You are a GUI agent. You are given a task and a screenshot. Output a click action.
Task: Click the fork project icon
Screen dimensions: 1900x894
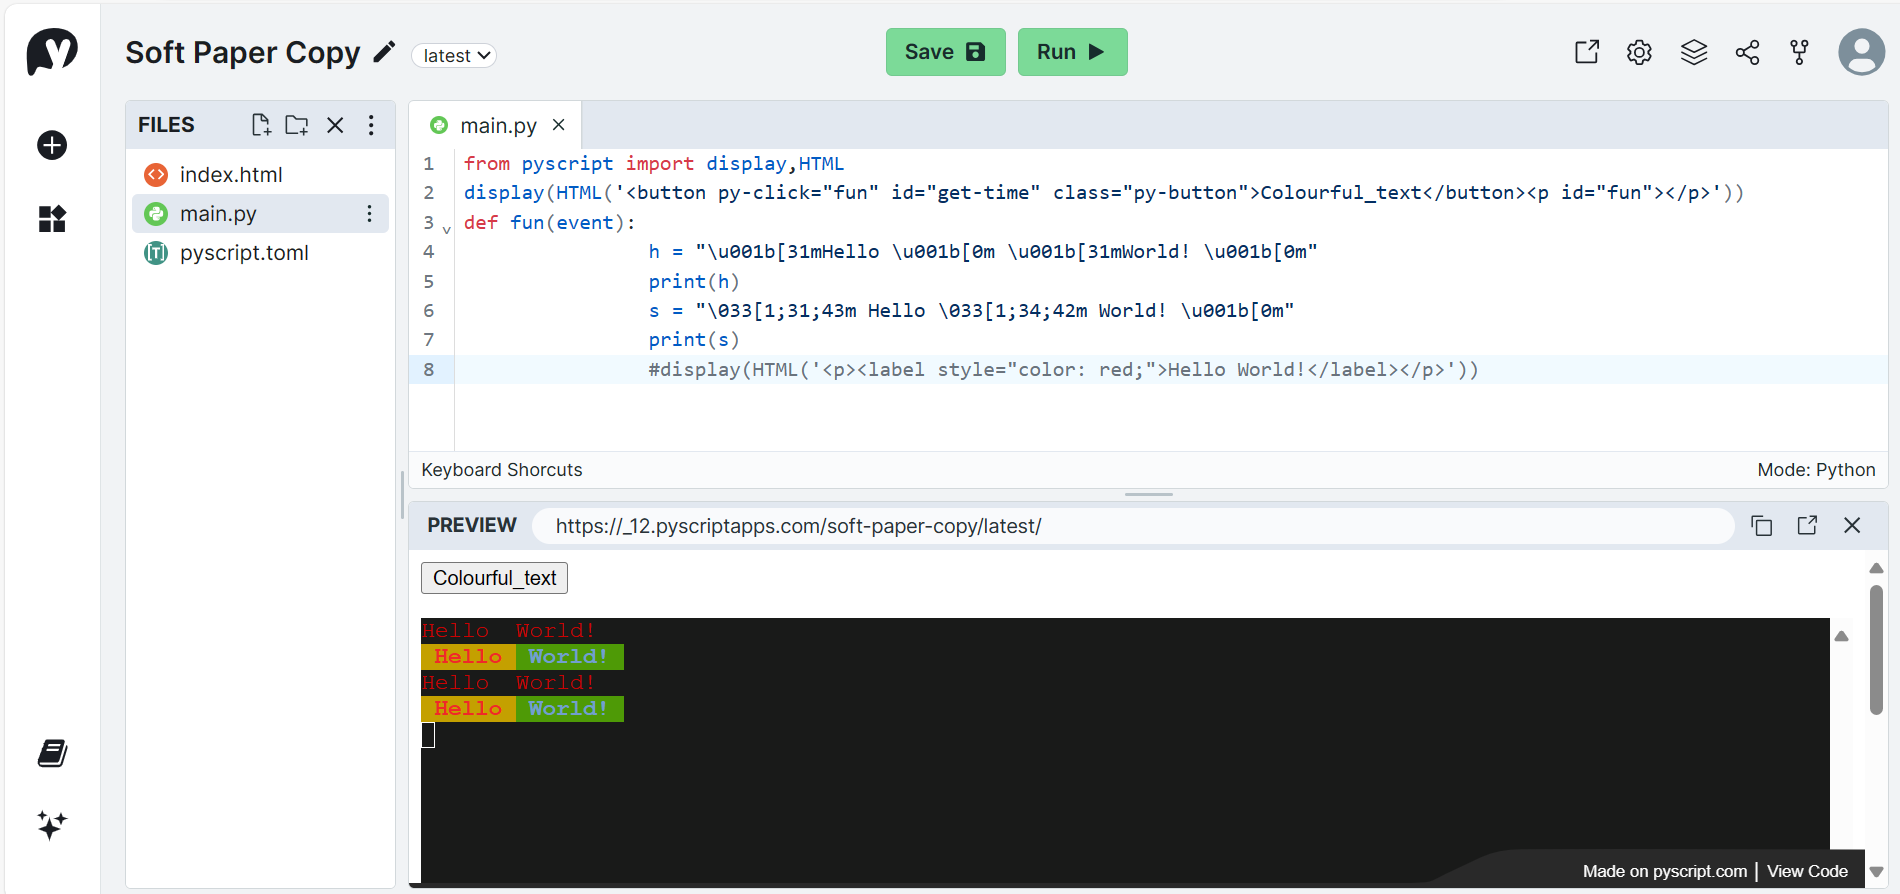click(x=1799, y=52)
